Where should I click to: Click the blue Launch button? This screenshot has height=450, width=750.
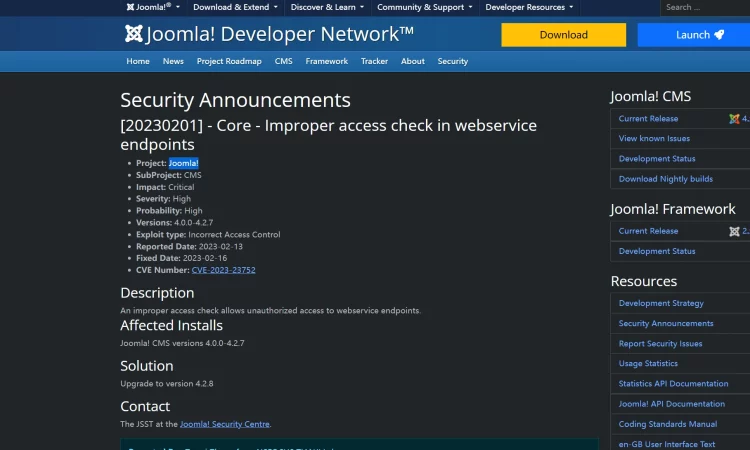pyautogui.click(x=694, y=35)
